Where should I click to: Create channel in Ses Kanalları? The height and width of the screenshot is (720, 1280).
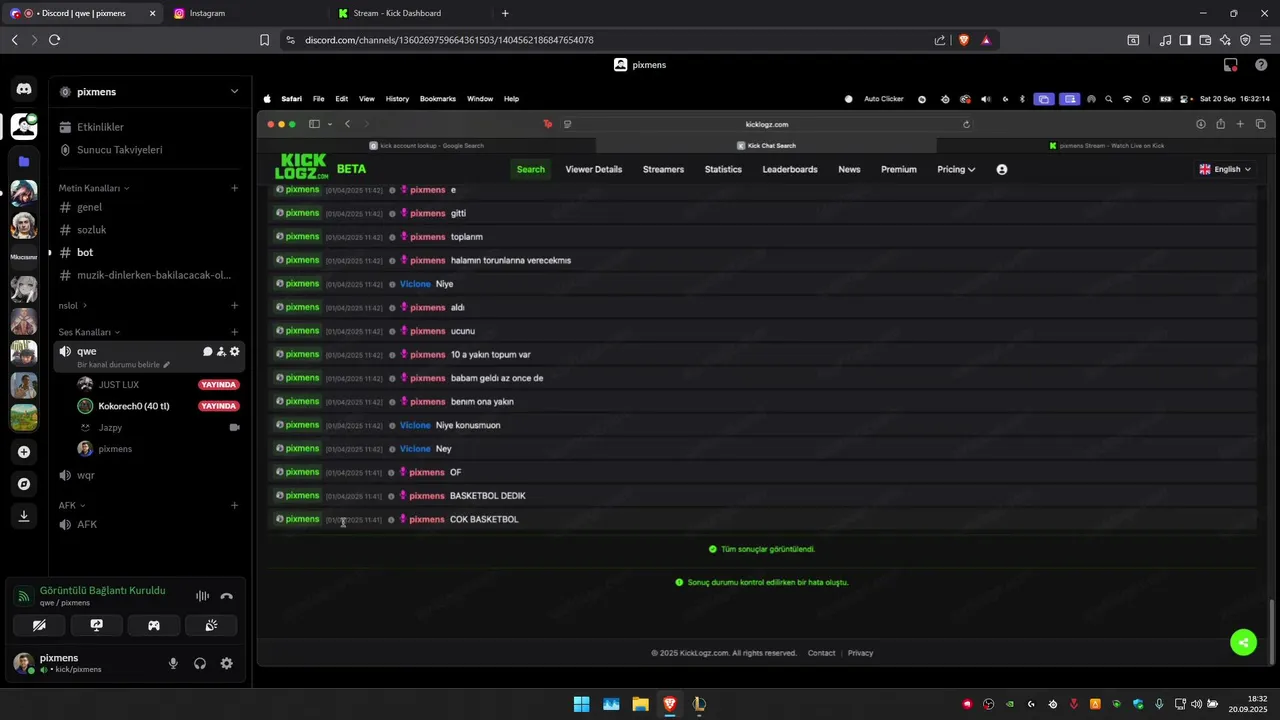point(235,332)
